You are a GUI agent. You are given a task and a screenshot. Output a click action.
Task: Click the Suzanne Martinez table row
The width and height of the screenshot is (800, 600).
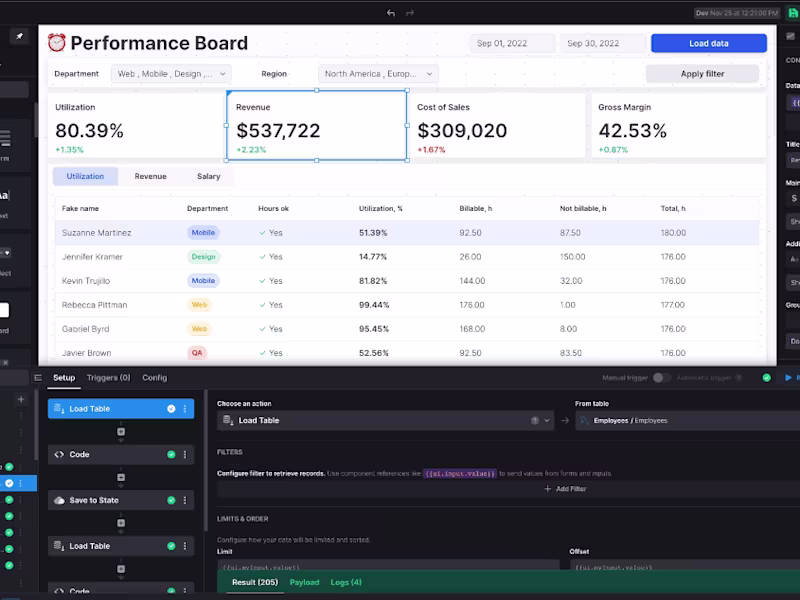[x=407, y=233]
